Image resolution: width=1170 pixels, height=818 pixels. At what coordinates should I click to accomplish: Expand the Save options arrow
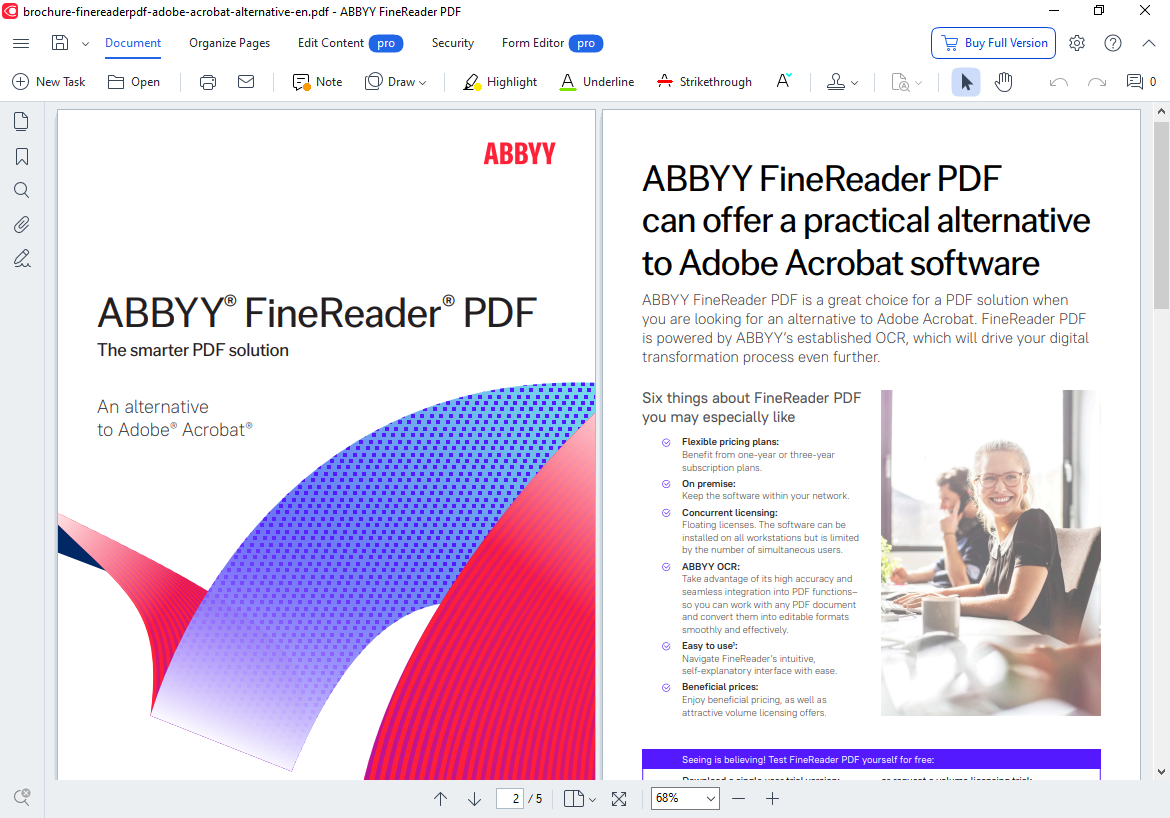pyautogui.click(x=85, y=43)
